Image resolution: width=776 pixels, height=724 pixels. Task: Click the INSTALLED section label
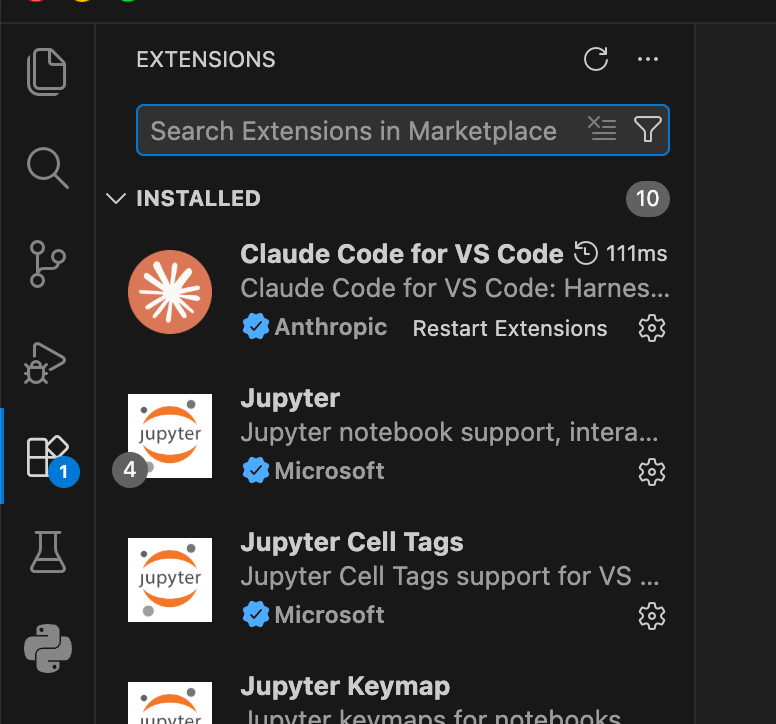198,198
